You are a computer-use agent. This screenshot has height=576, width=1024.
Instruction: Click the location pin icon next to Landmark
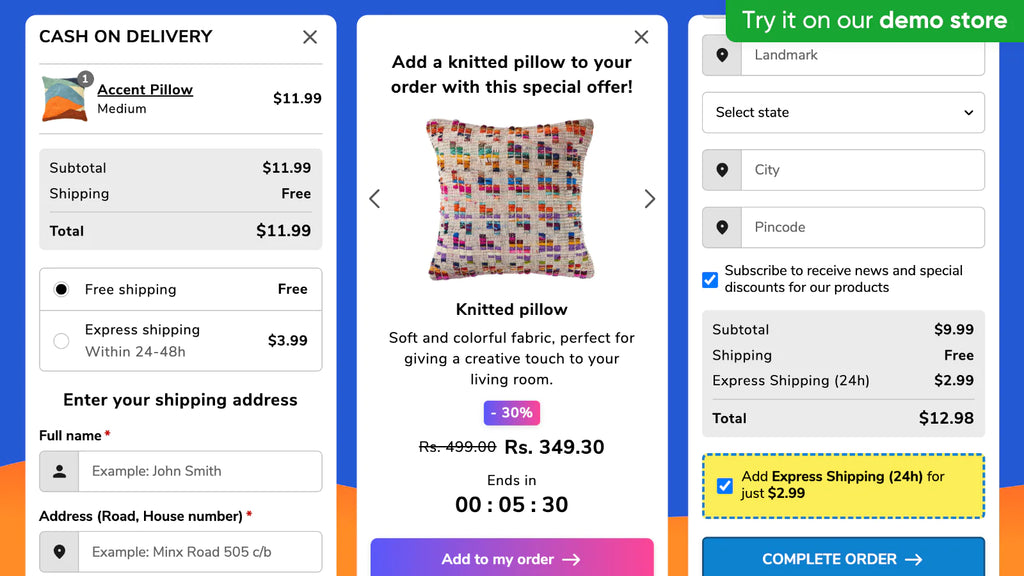click(722, 55)
